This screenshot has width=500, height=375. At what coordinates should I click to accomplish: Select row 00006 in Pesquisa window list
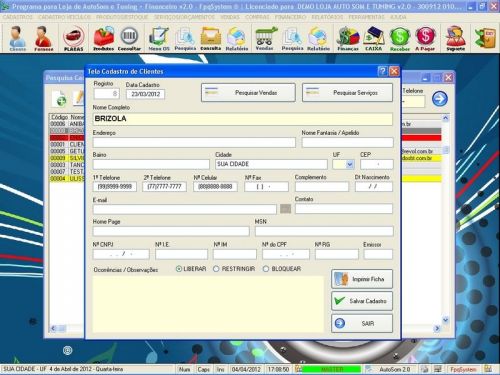[x=67, y=124]
